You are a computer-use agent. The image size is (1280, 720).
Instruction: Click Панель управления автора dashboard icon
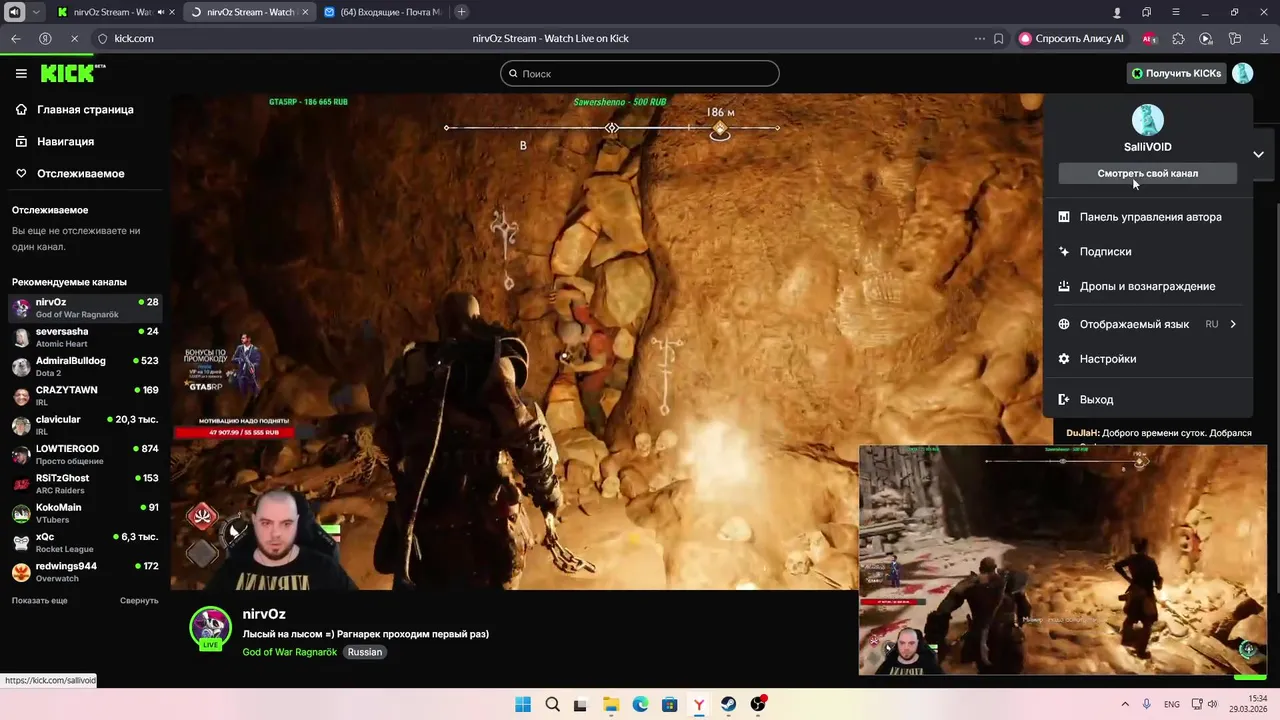tap(1064, 217)
